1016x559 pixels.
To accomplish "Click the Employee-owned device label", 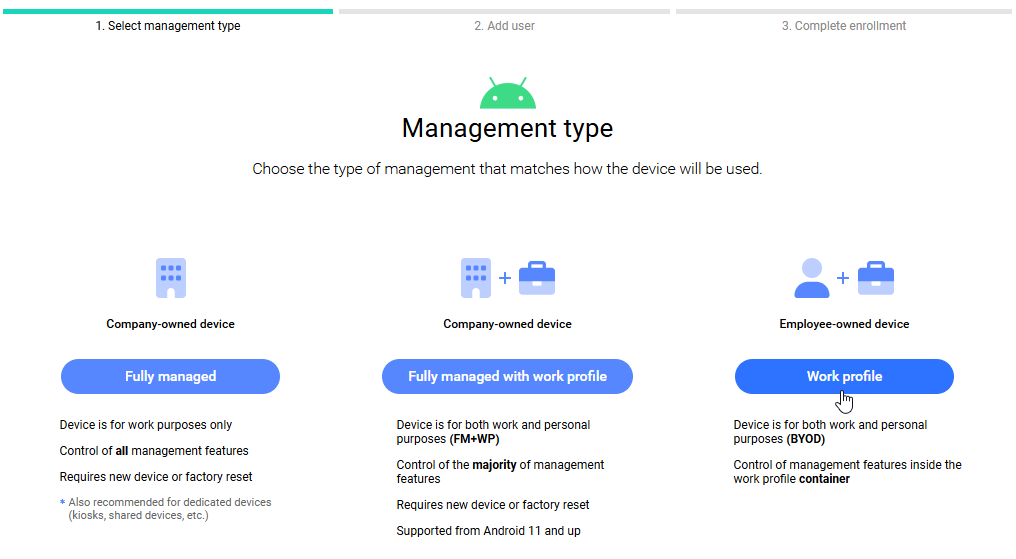I will point(844,324).
